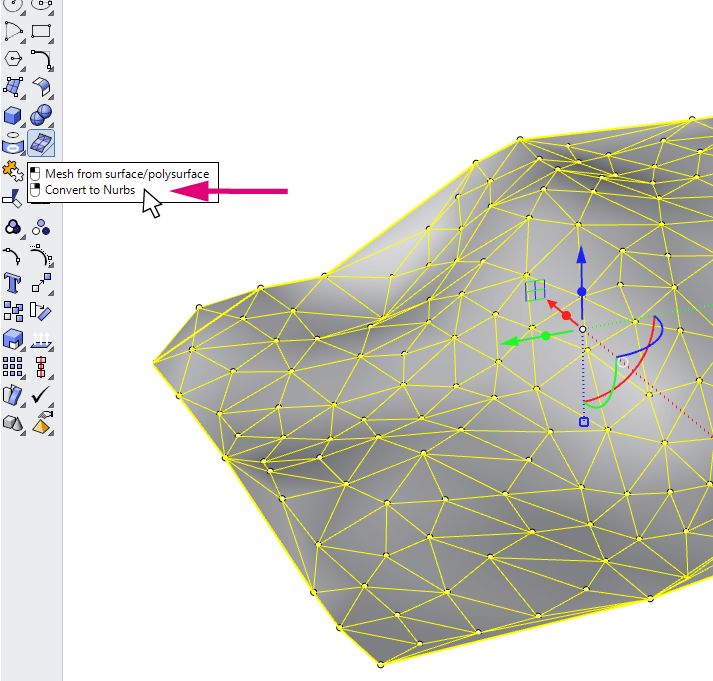This screenshot has width=713, height=681.
Task: Click tooltip text 'Mesh from surface/polysurface'
Action: (127, 174)
